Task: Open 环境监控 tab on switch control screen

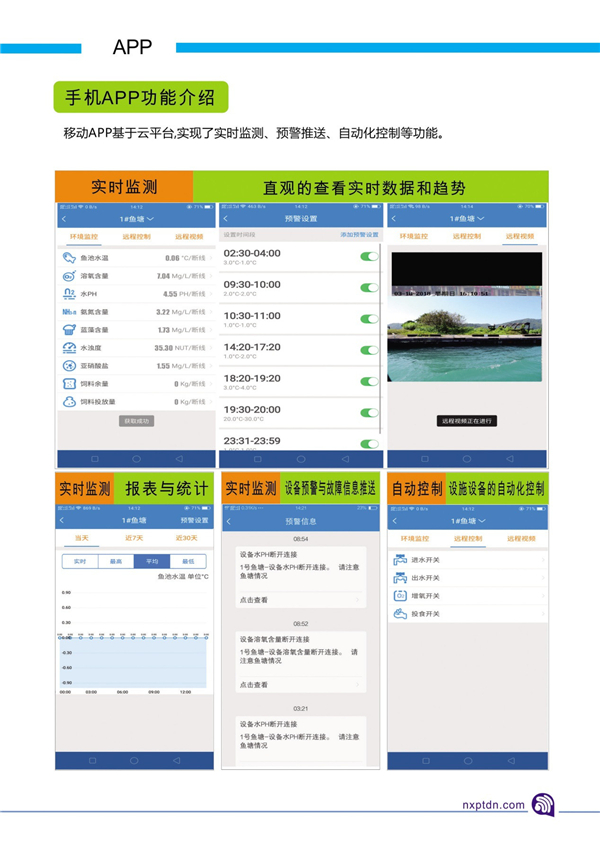Action: [x=414, y=539]
